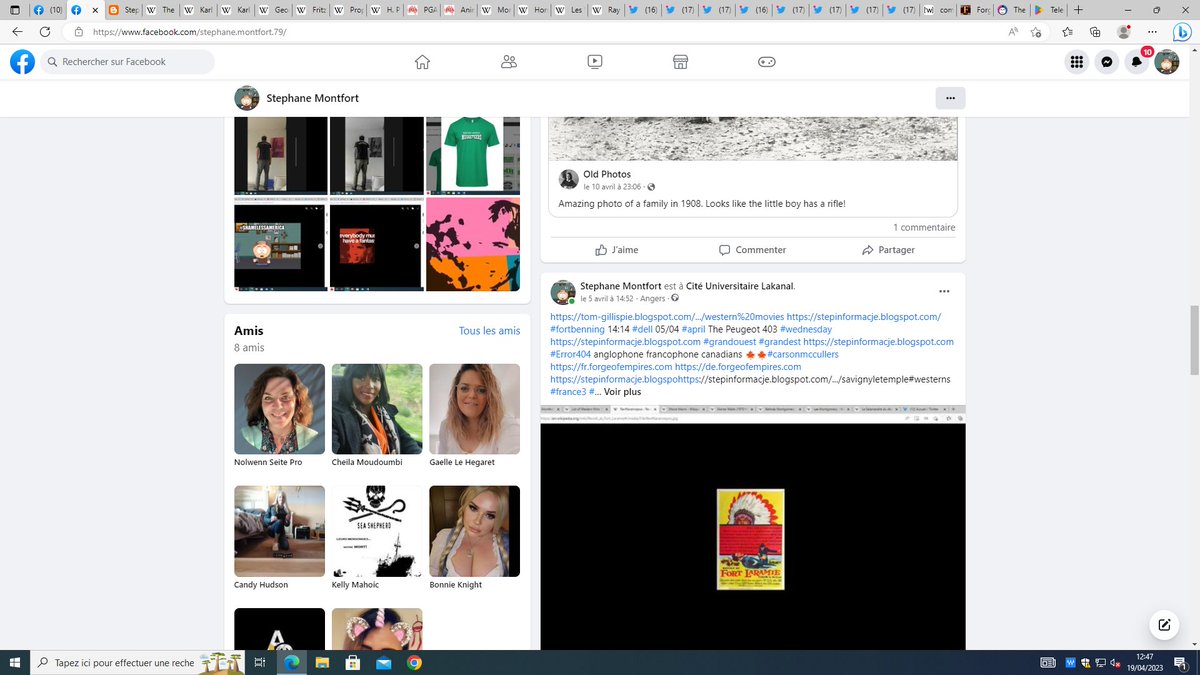Switch to the Blogger 'Step' tab

(123, 9)
